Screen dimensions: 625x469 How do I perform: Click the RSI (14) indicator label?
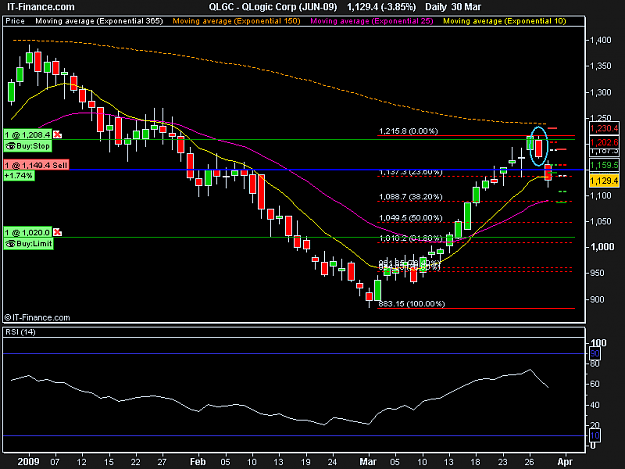[x=20, y=332]
